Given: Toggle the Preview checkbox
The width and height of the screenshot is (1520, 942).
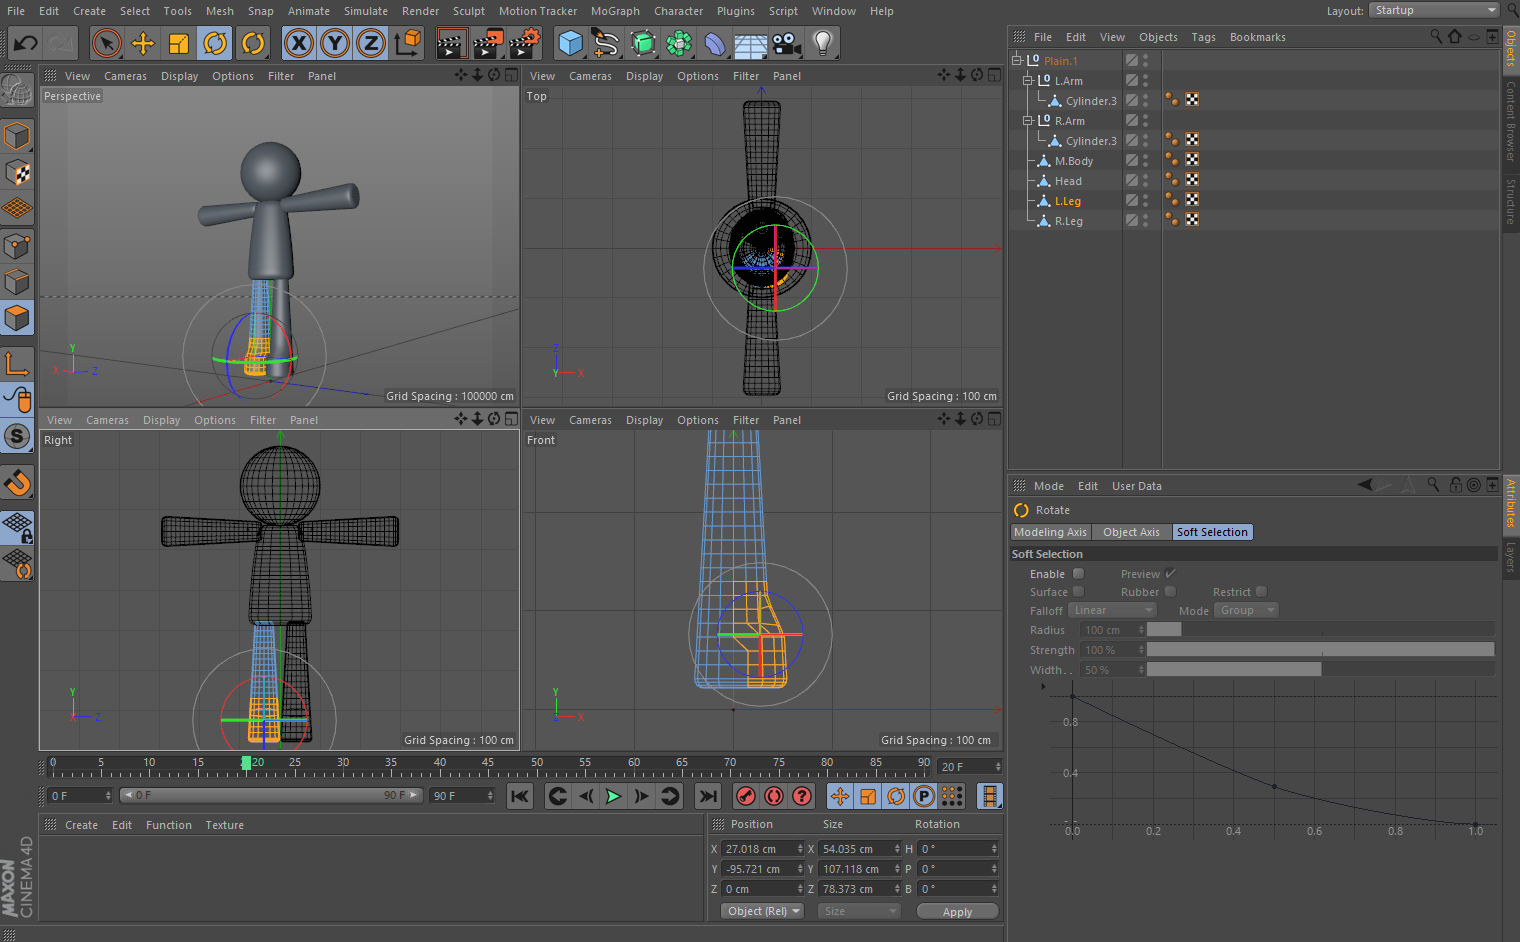Looking at the screenshot, I should click(x=1170, y=574).
